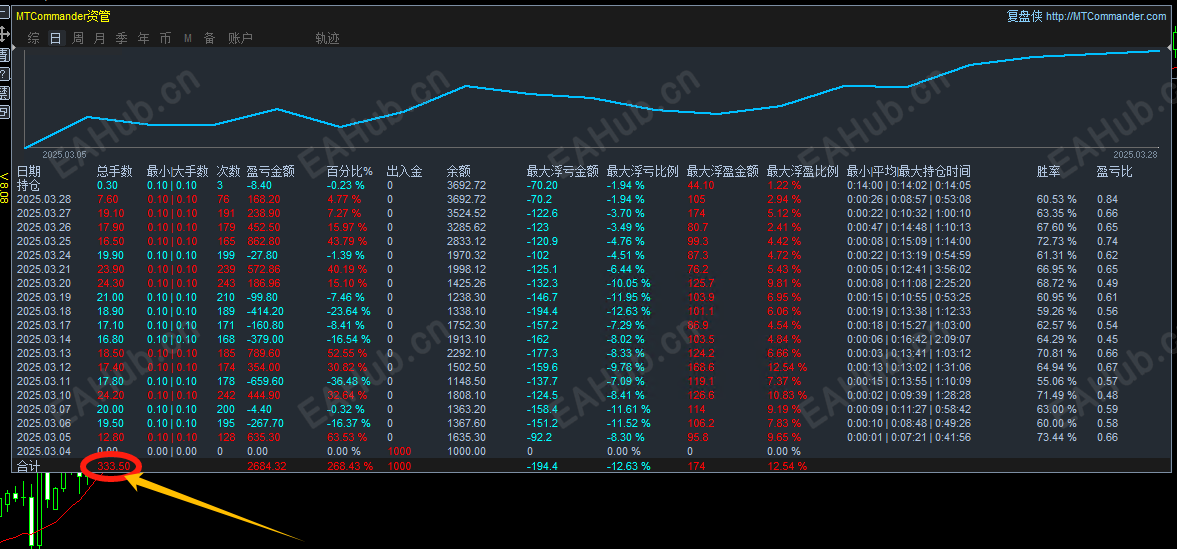Viewport: 1177px width, 549px height.
Task: Switch to the 季 quarterly tab
Action: coord(122,38)
